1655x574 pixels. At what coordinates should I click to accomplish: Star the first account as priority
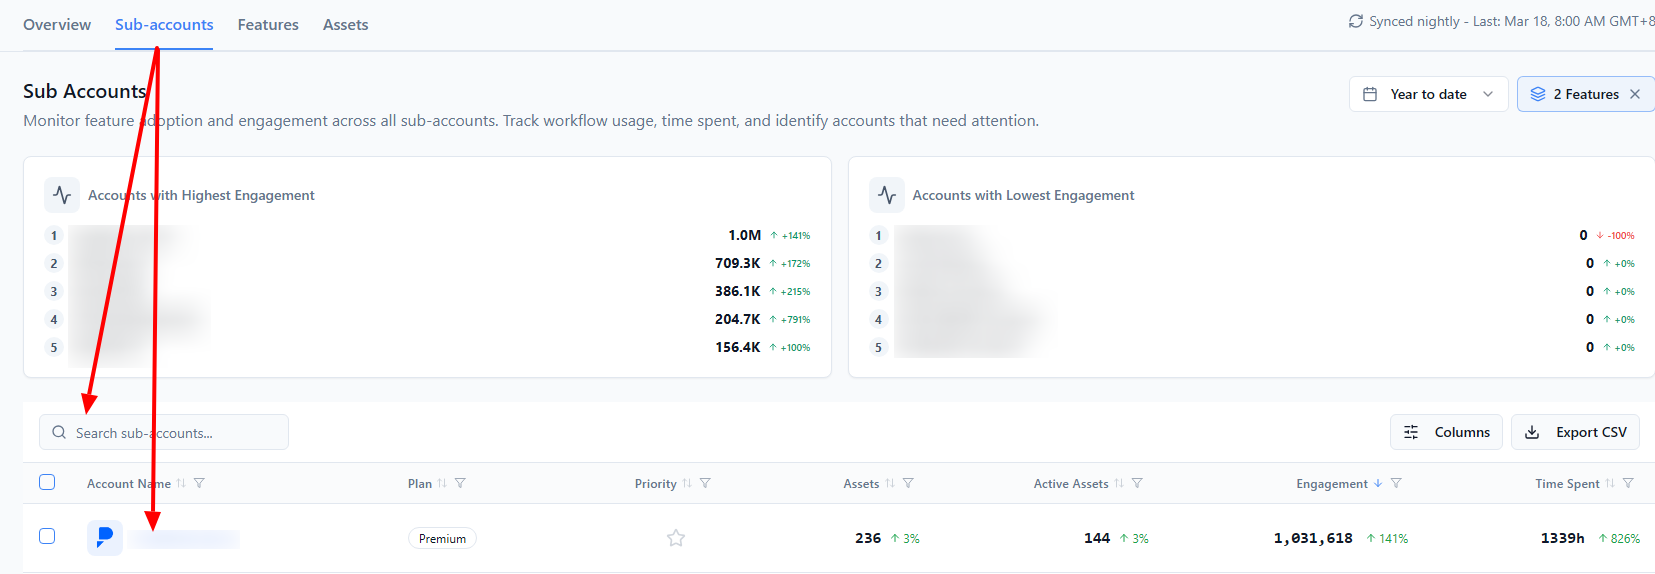click(x=676, y=538)
